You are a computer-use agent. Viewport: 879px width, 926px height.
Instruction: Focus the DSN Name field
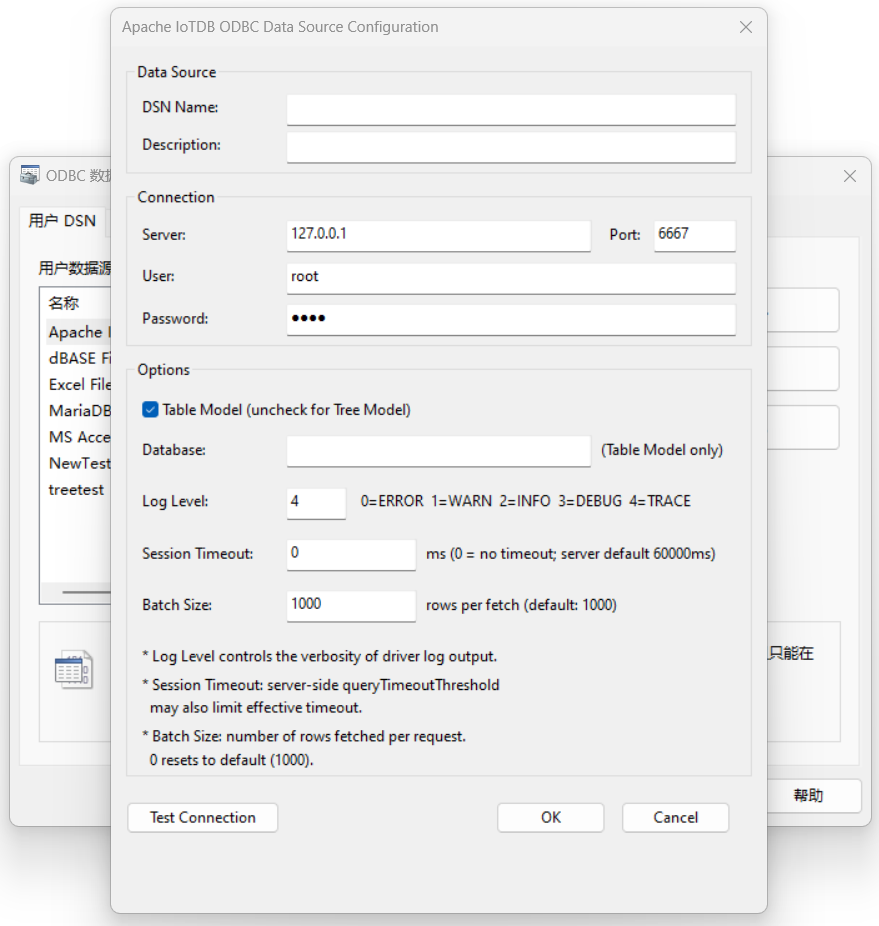coord(510,108)
